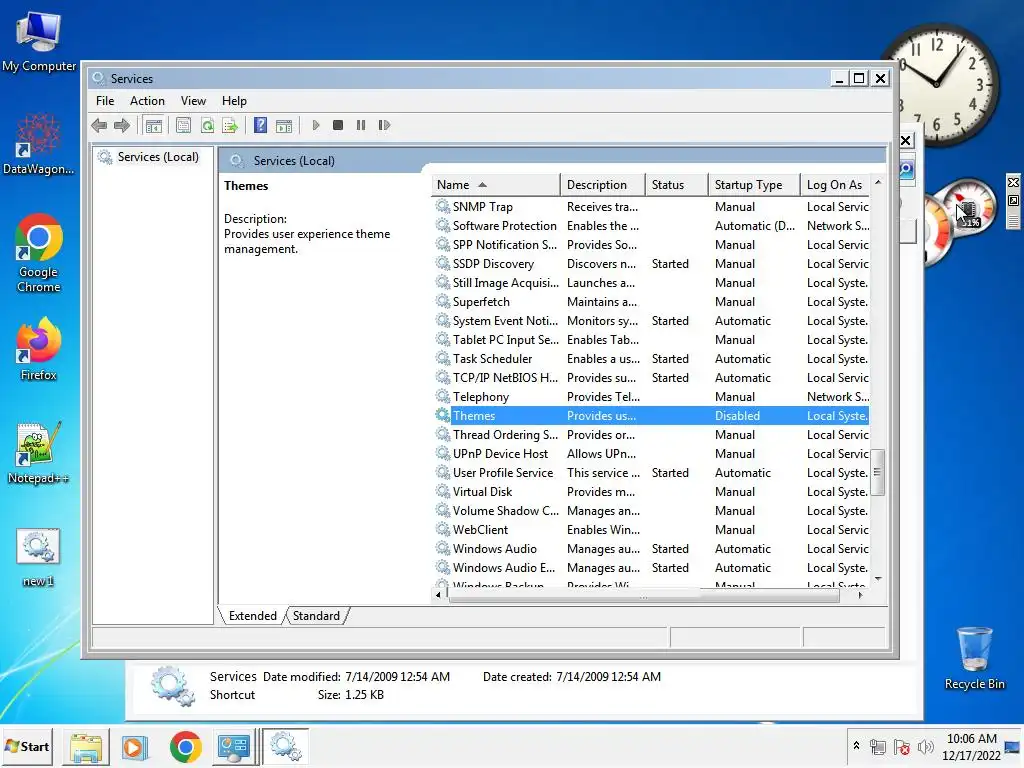Image resolution: width=1024 pixels, height=768 pixels.
Task: Click the Export List toolbar icon
Action: tap(230, 125)
